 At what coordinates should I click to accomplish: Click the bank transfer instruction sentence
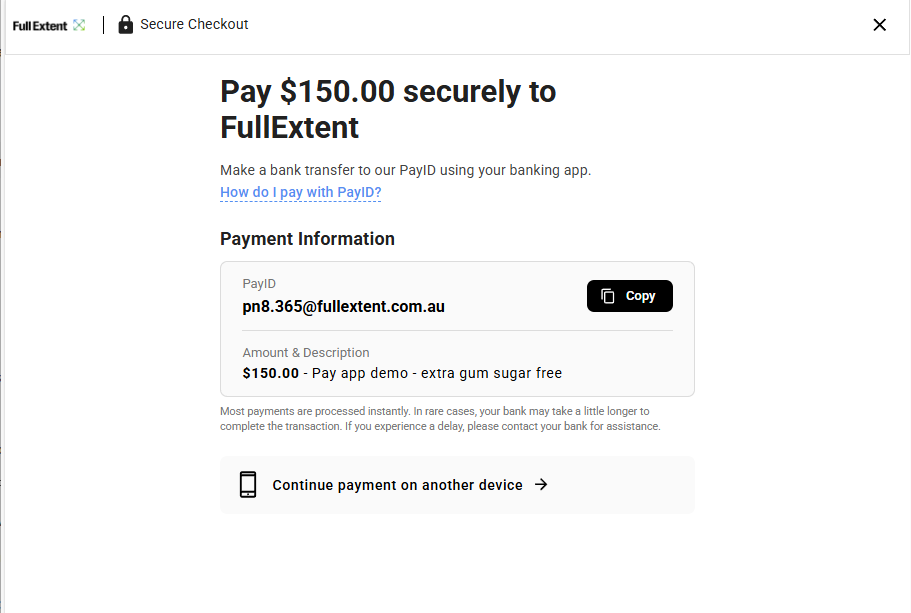pos(406,170)
